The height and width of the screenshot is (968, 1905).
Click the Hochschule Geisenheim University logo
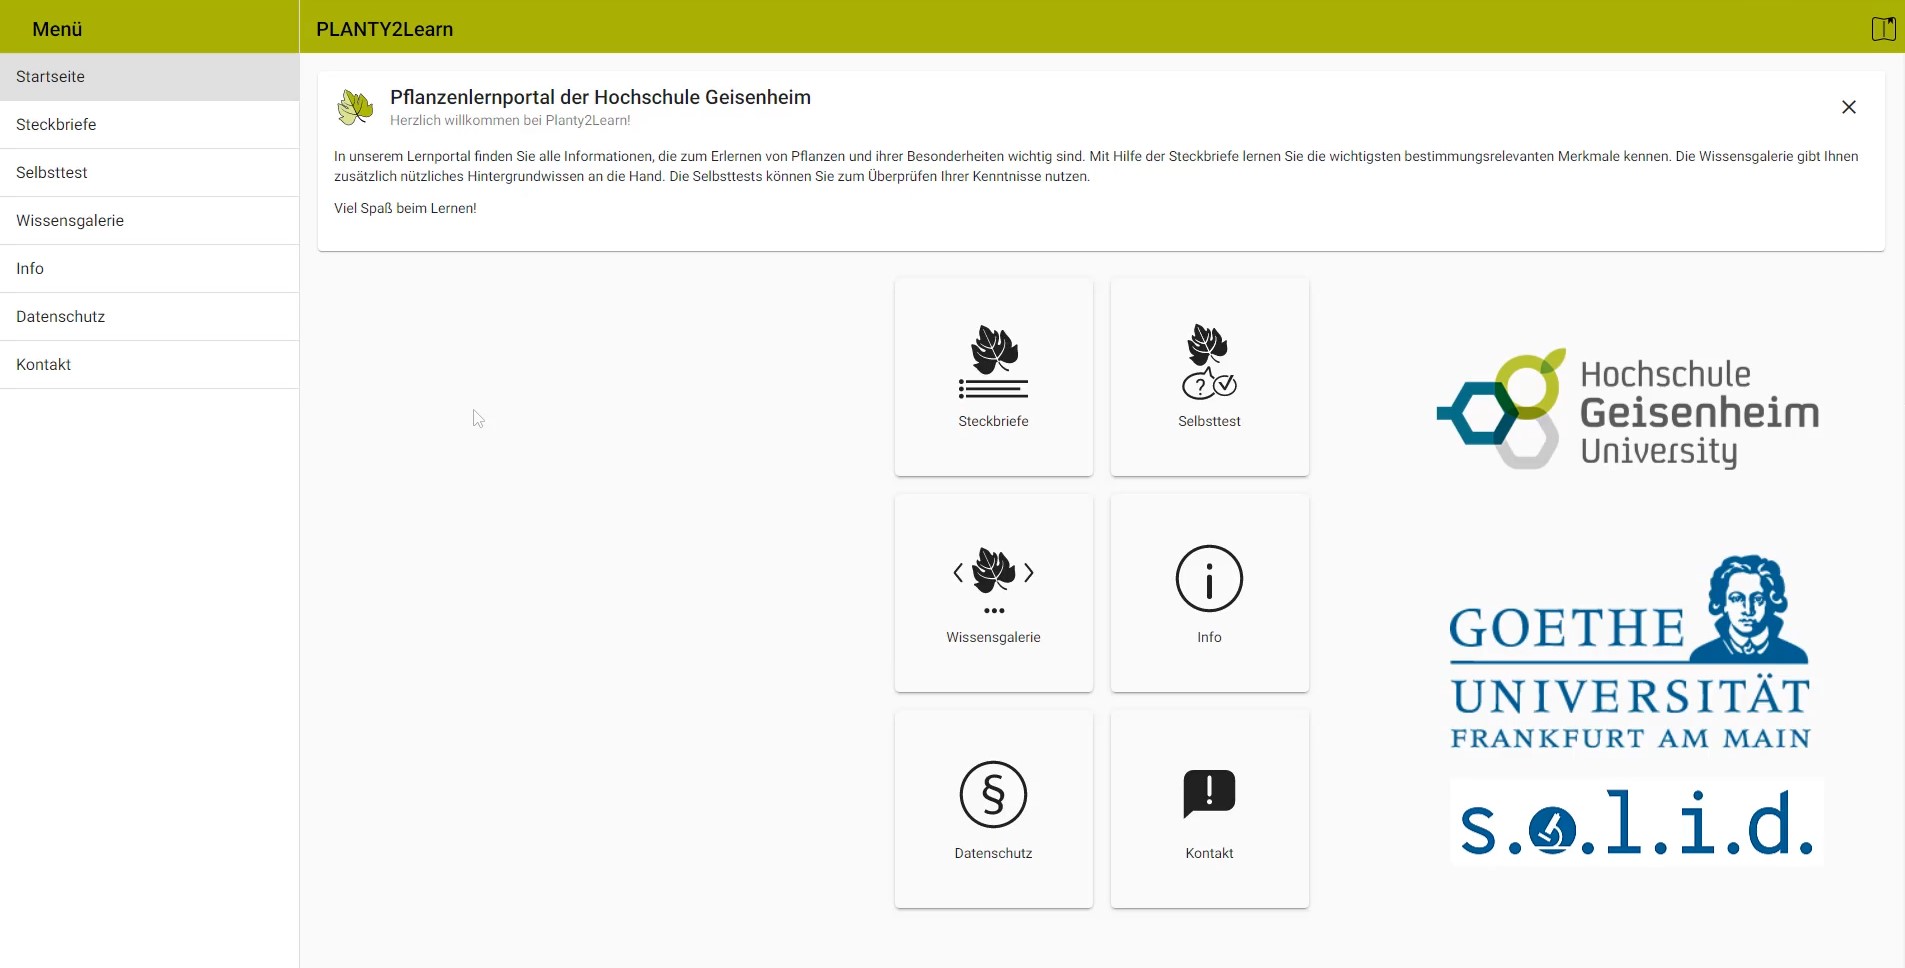coord(1627,410)
